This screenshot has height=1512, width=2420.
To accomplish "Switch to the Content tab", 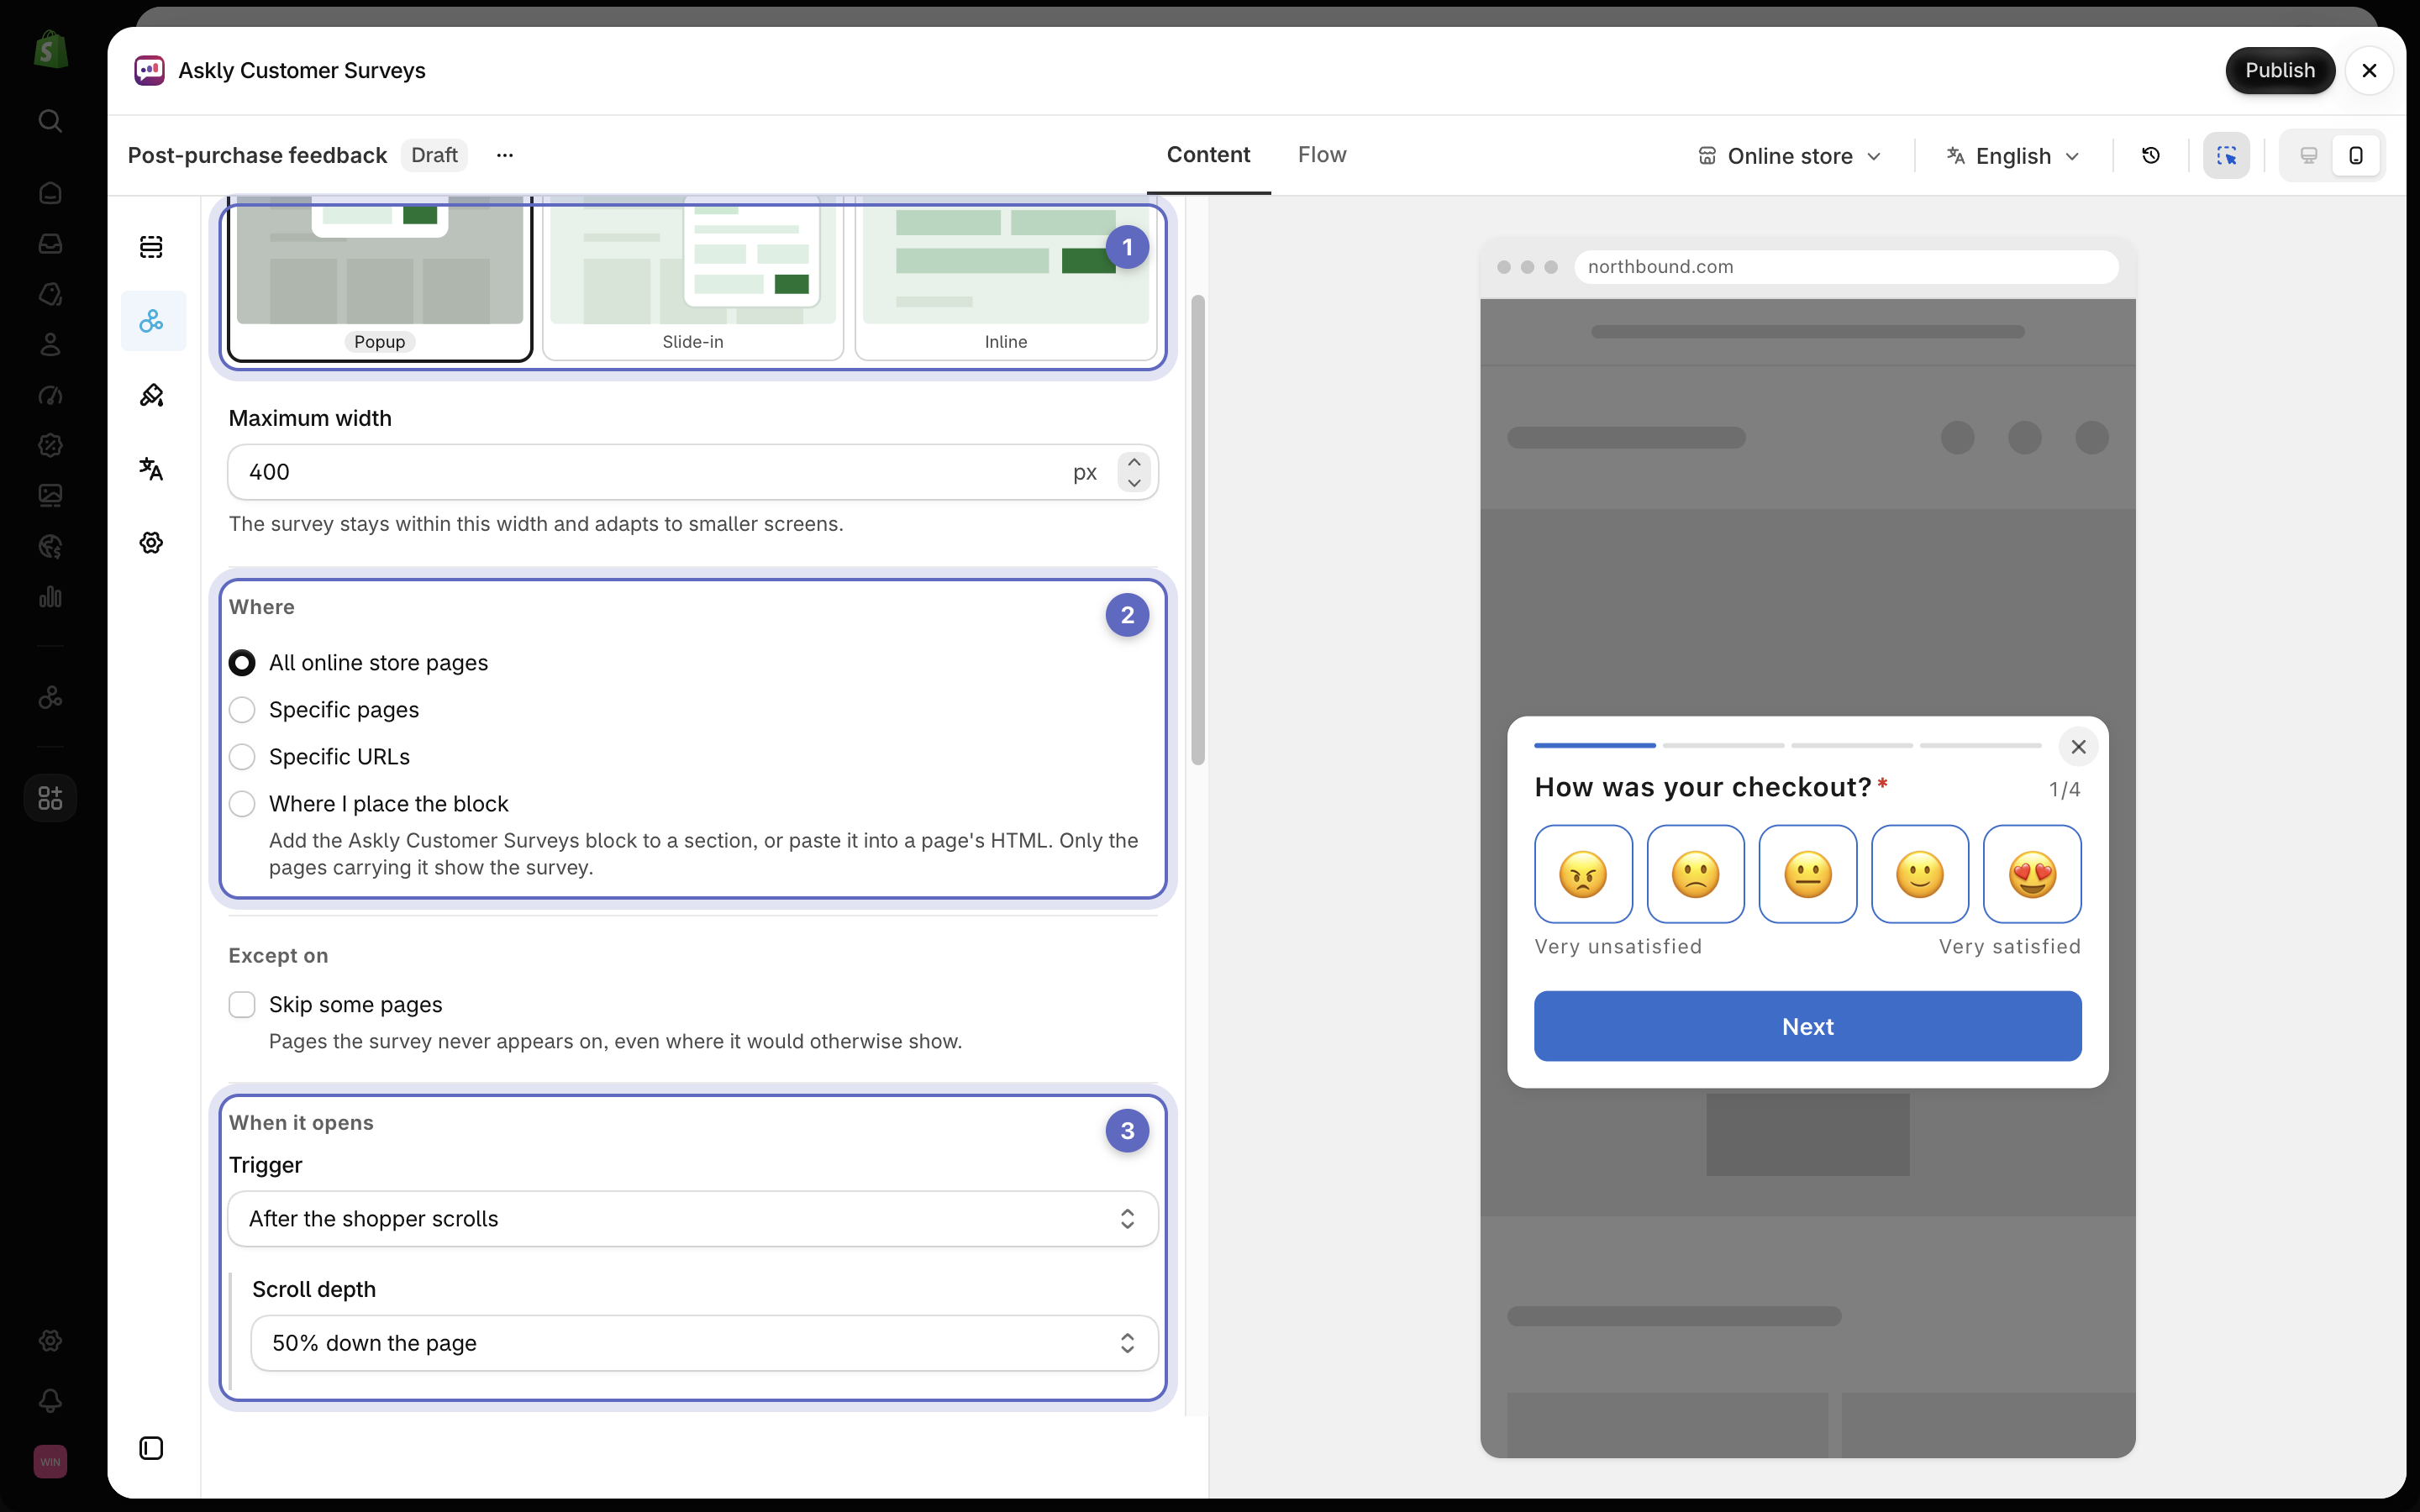I will pyautogui.click(x=1208, y=155).
